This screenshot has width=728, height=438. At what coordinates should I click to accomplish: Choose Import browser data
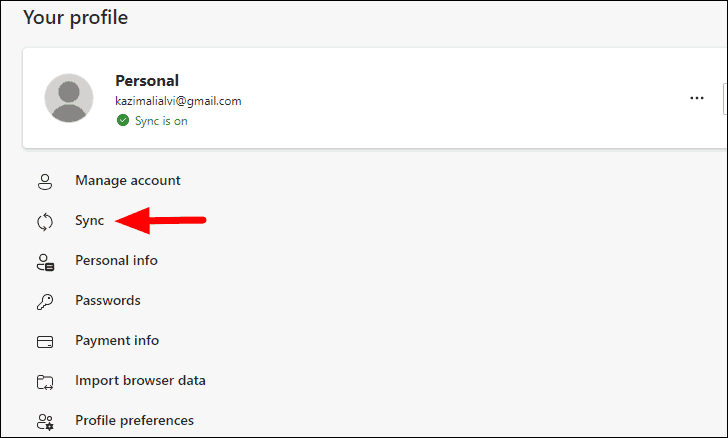point(140,380)
